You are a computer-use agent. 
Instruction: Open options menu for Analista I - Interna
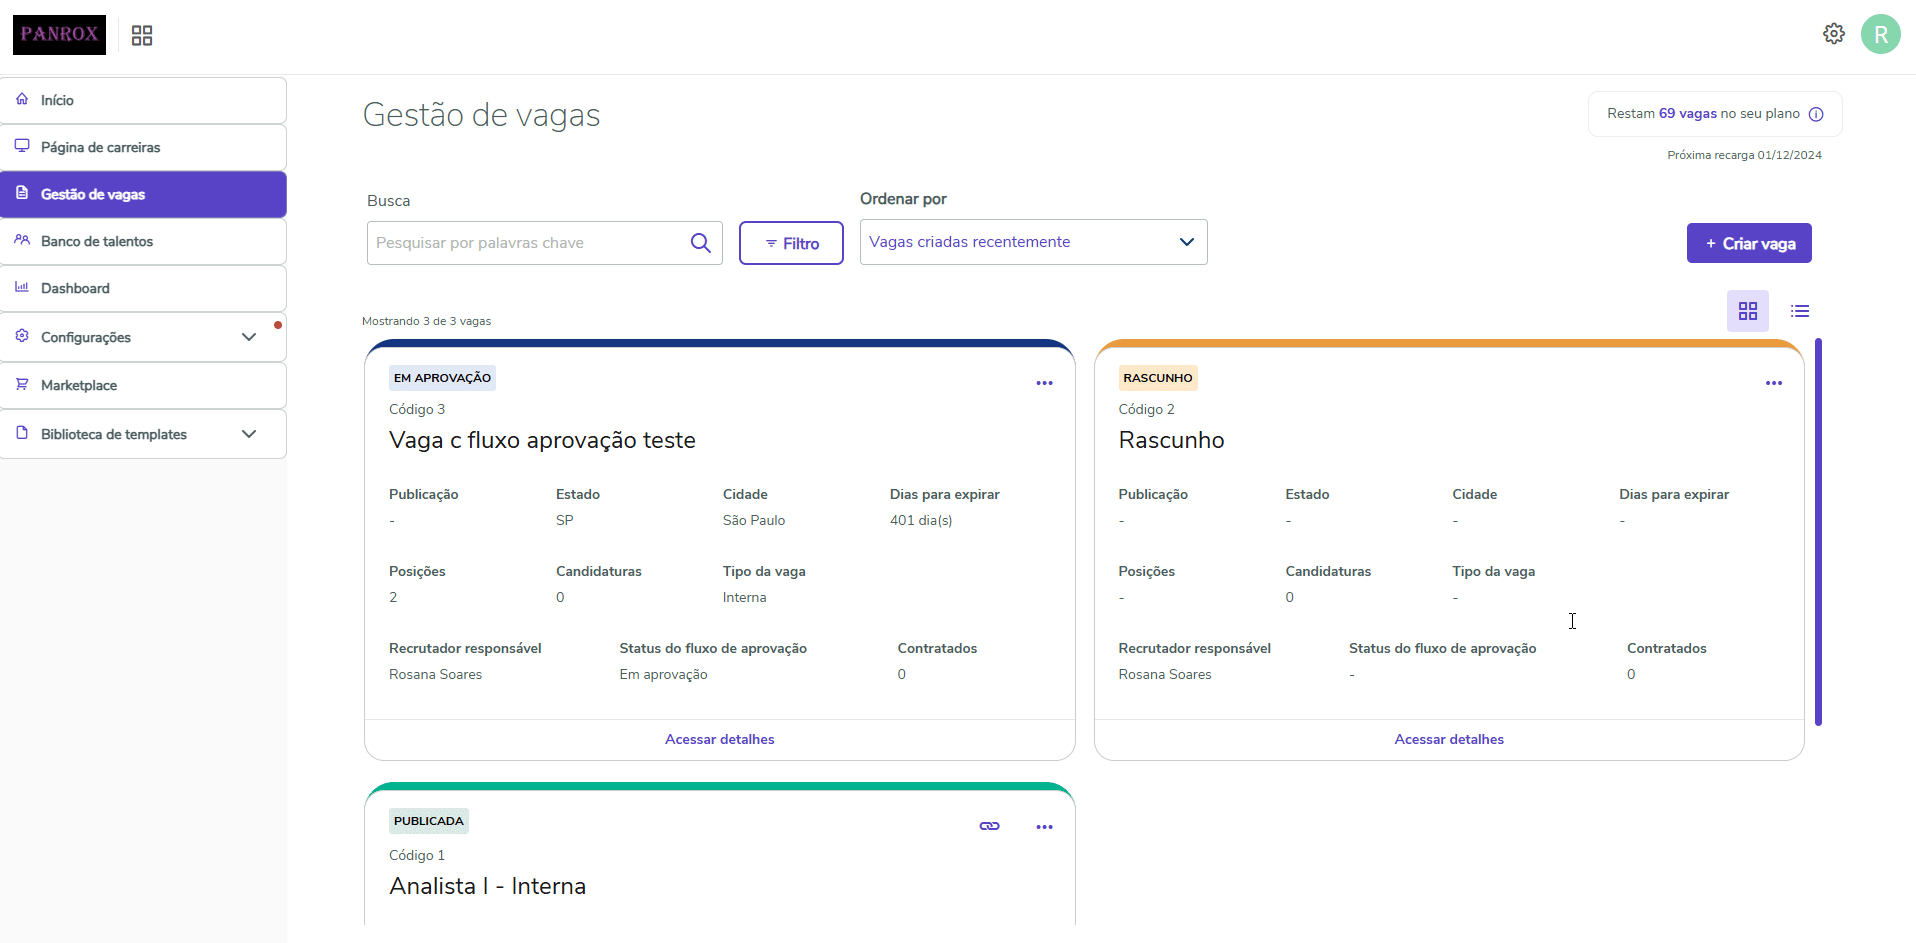pyautogui.click(x=1045, y=827)
